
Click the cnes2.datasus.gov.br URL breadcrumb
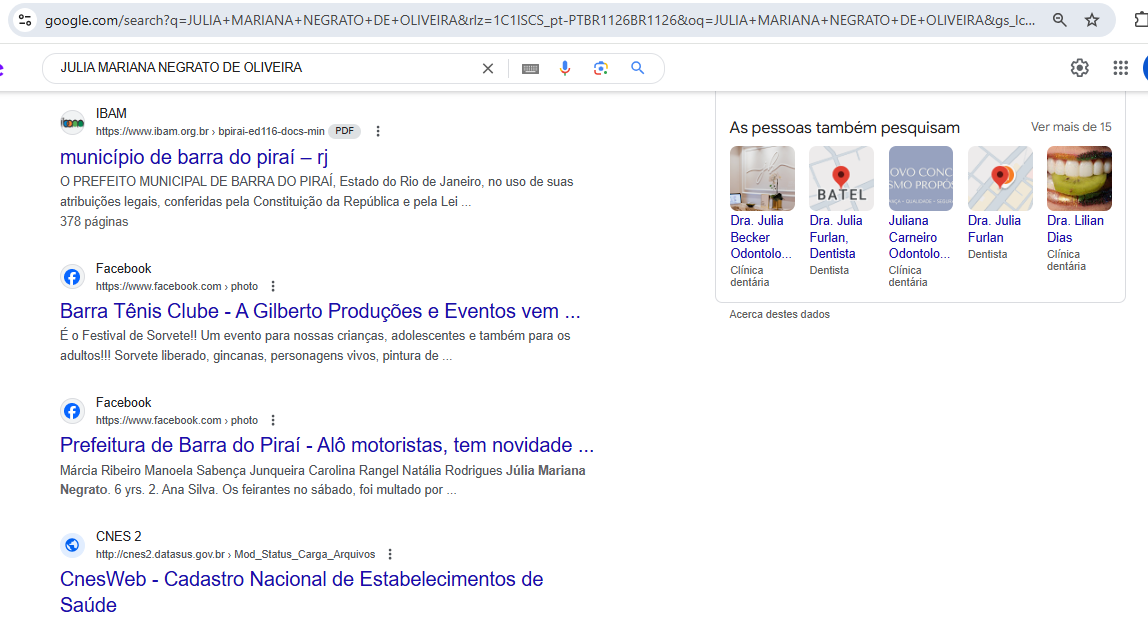(235, 554)
